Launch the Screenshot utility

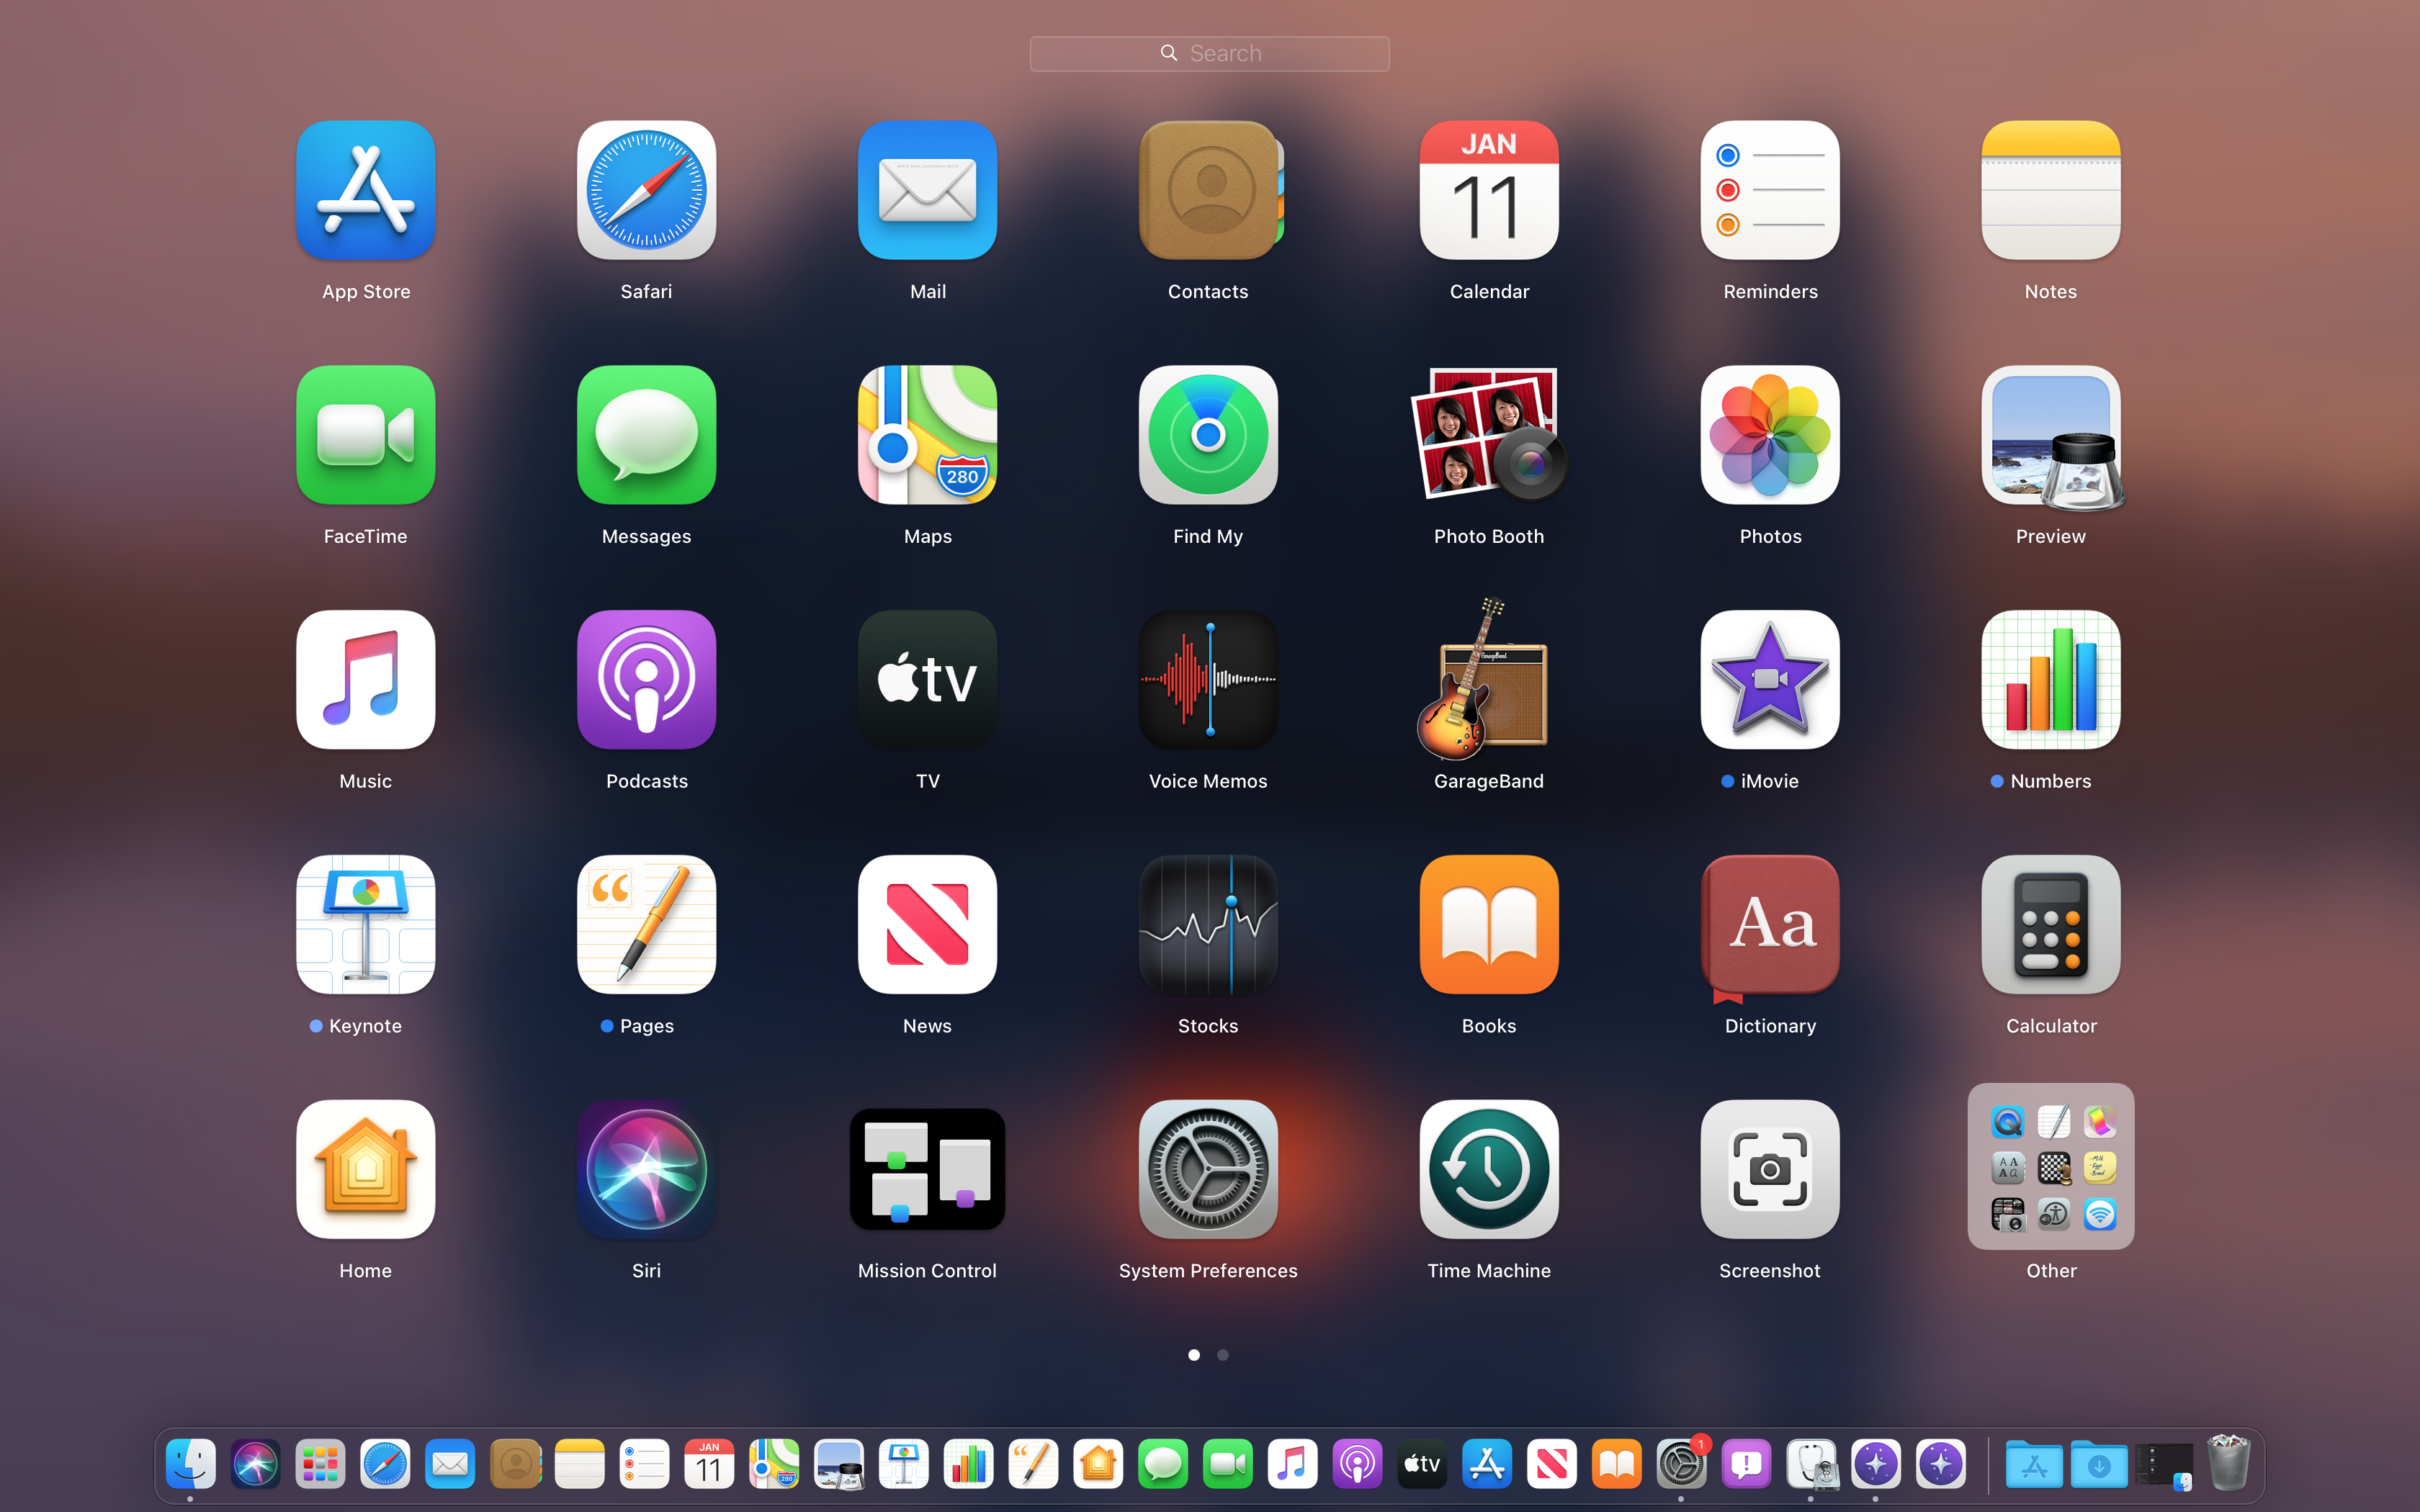1769,1169
